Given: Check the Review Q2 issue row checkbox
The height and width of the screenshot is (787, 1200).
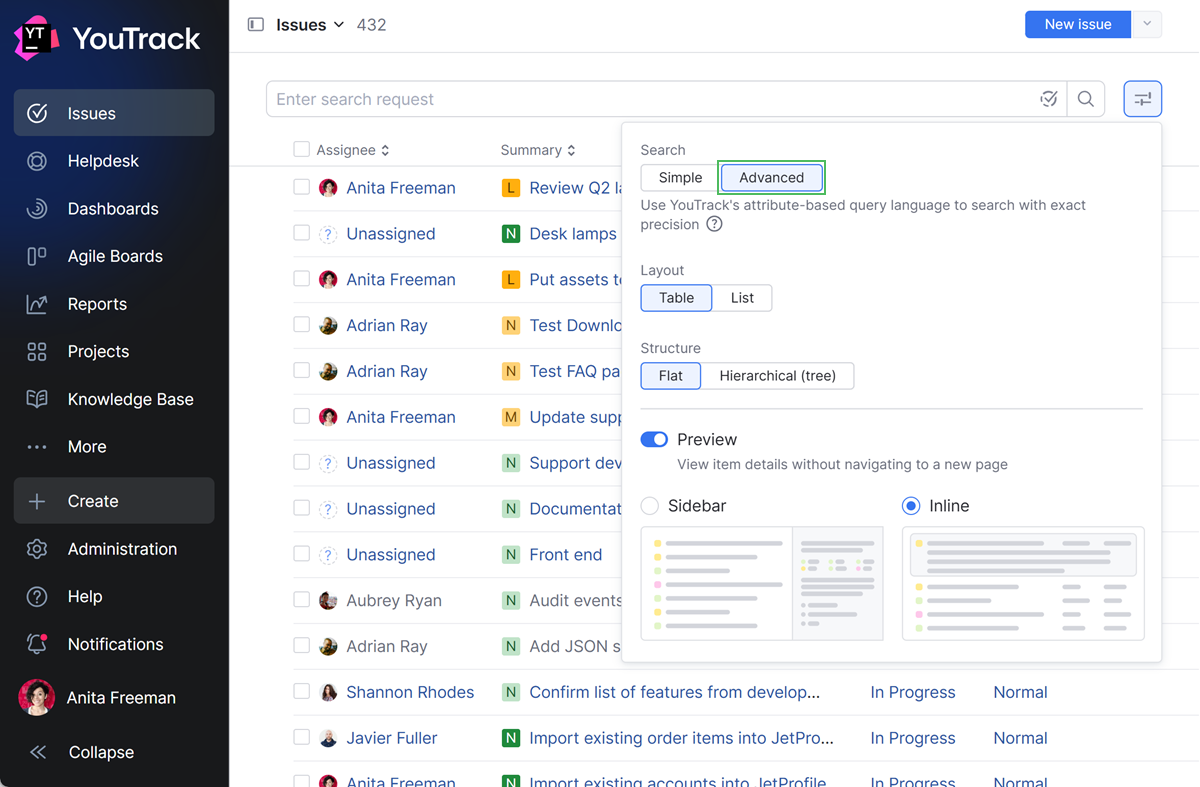Looking at the screenshot, I should (301, 187).
